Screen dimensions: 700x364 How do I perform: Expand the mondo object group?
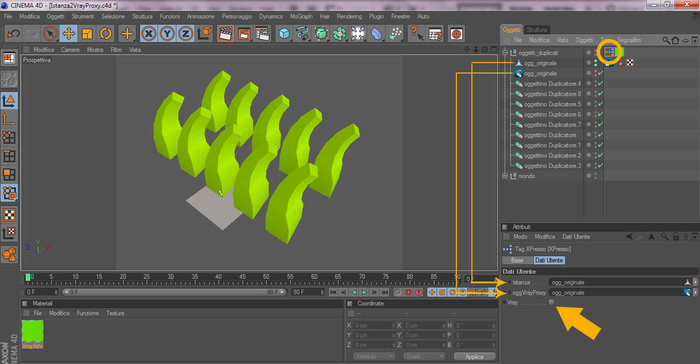coord(505,176)
